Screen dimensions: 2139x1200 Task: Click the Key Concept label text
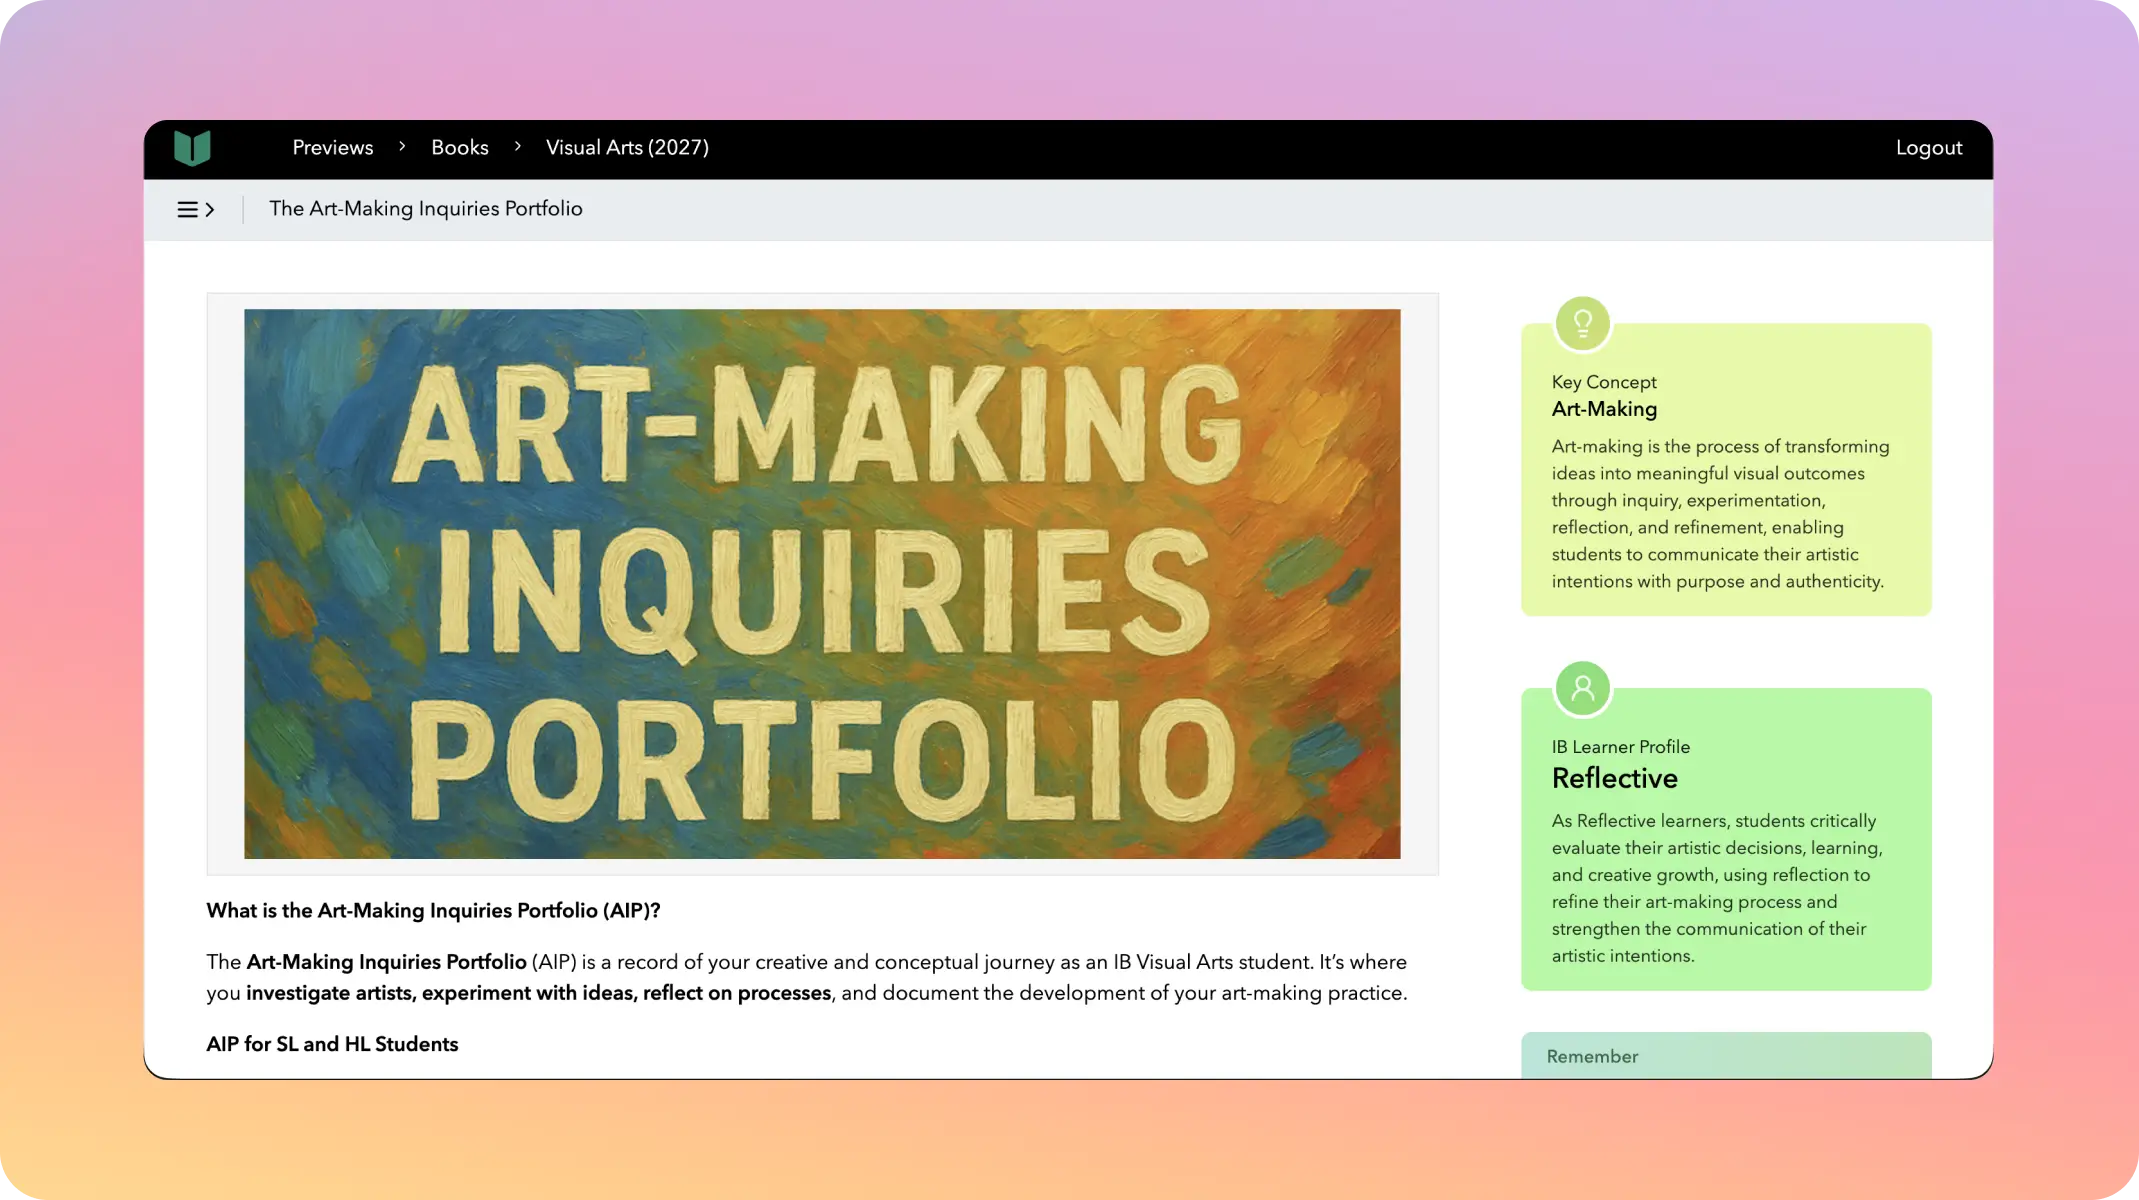click(x=1604, y=382)
